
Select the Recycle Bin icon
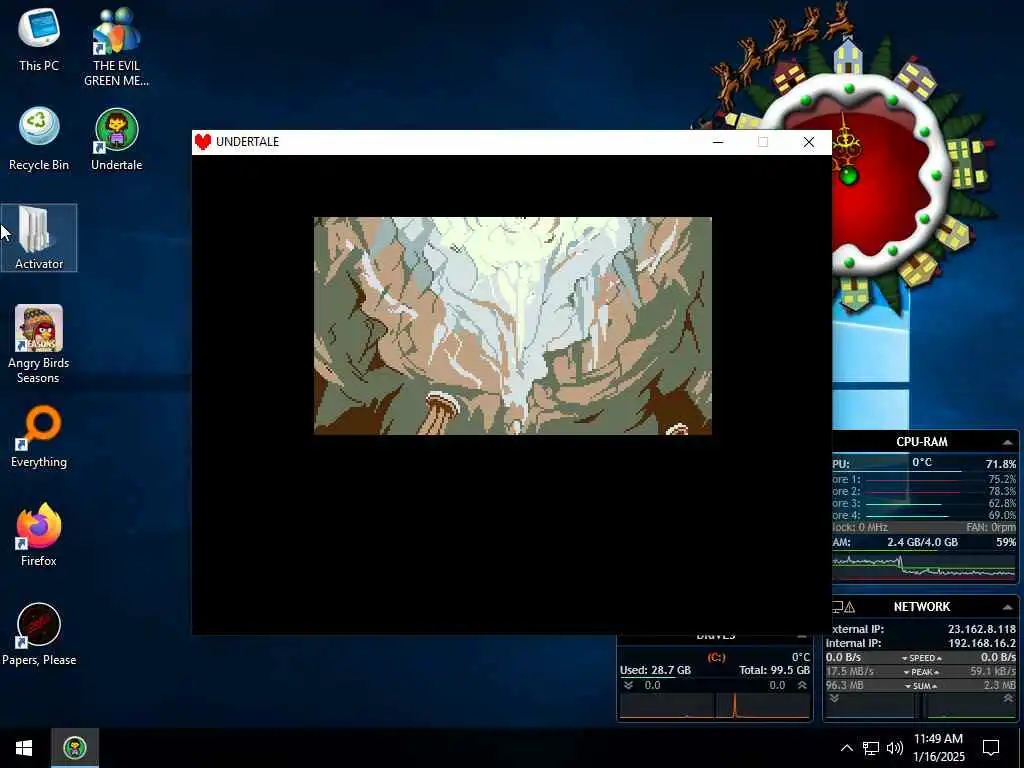[x=39, y=138]
